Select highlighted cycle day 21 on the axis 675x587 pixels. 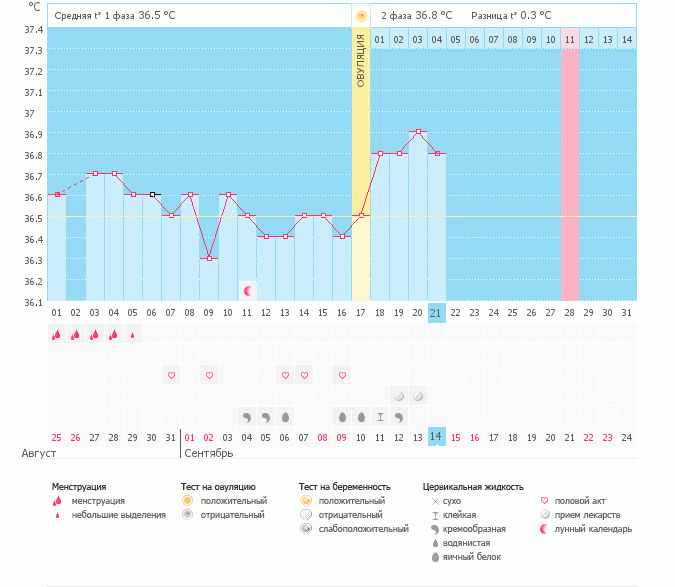coord(436,312)
